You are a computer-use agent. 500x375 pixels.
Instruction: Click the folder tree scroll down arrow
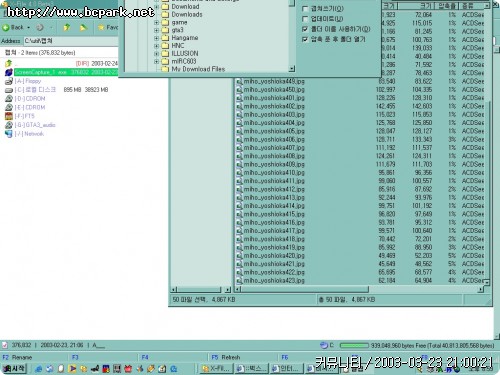292,69
